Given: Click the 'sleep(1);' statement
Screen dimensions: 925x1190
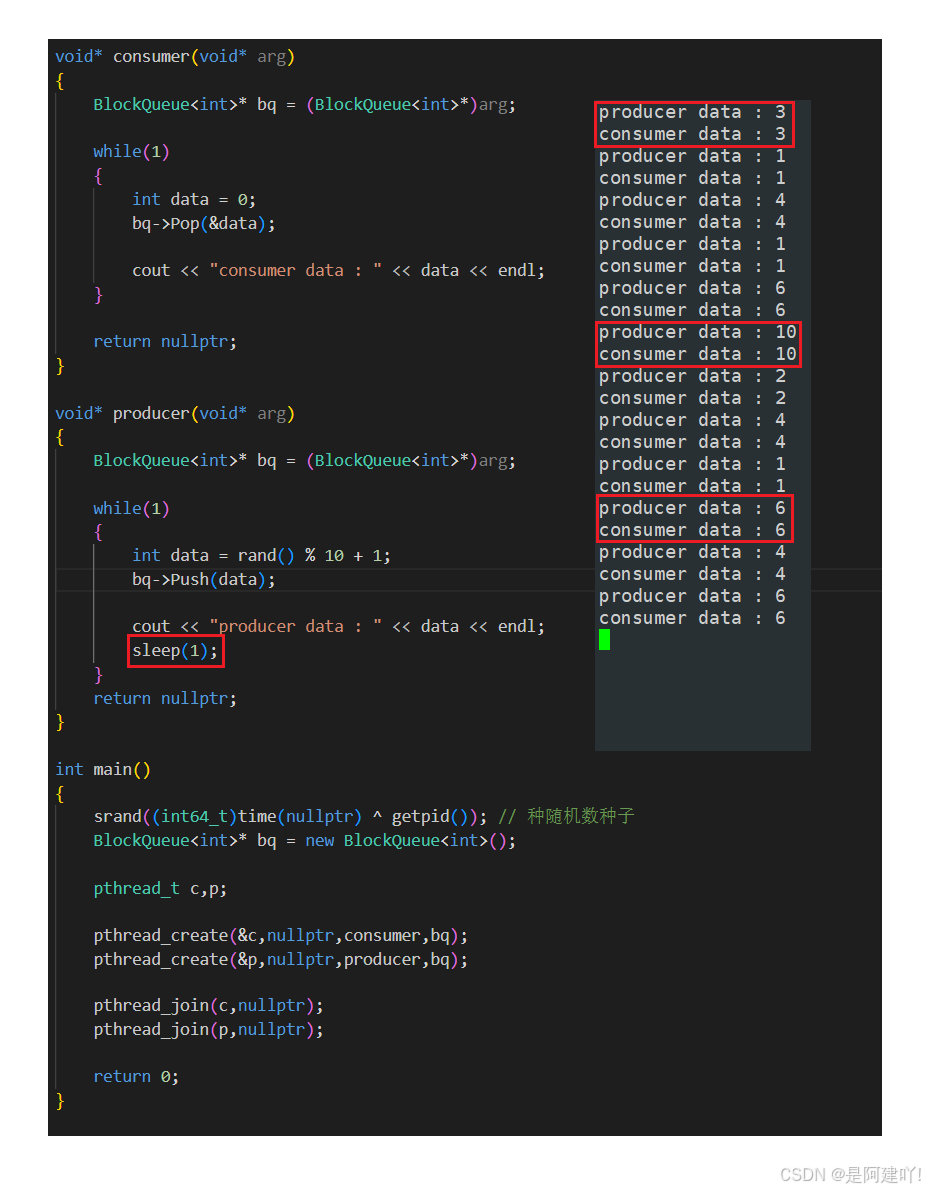Looking at the screenshot, I should coord(175,651).
